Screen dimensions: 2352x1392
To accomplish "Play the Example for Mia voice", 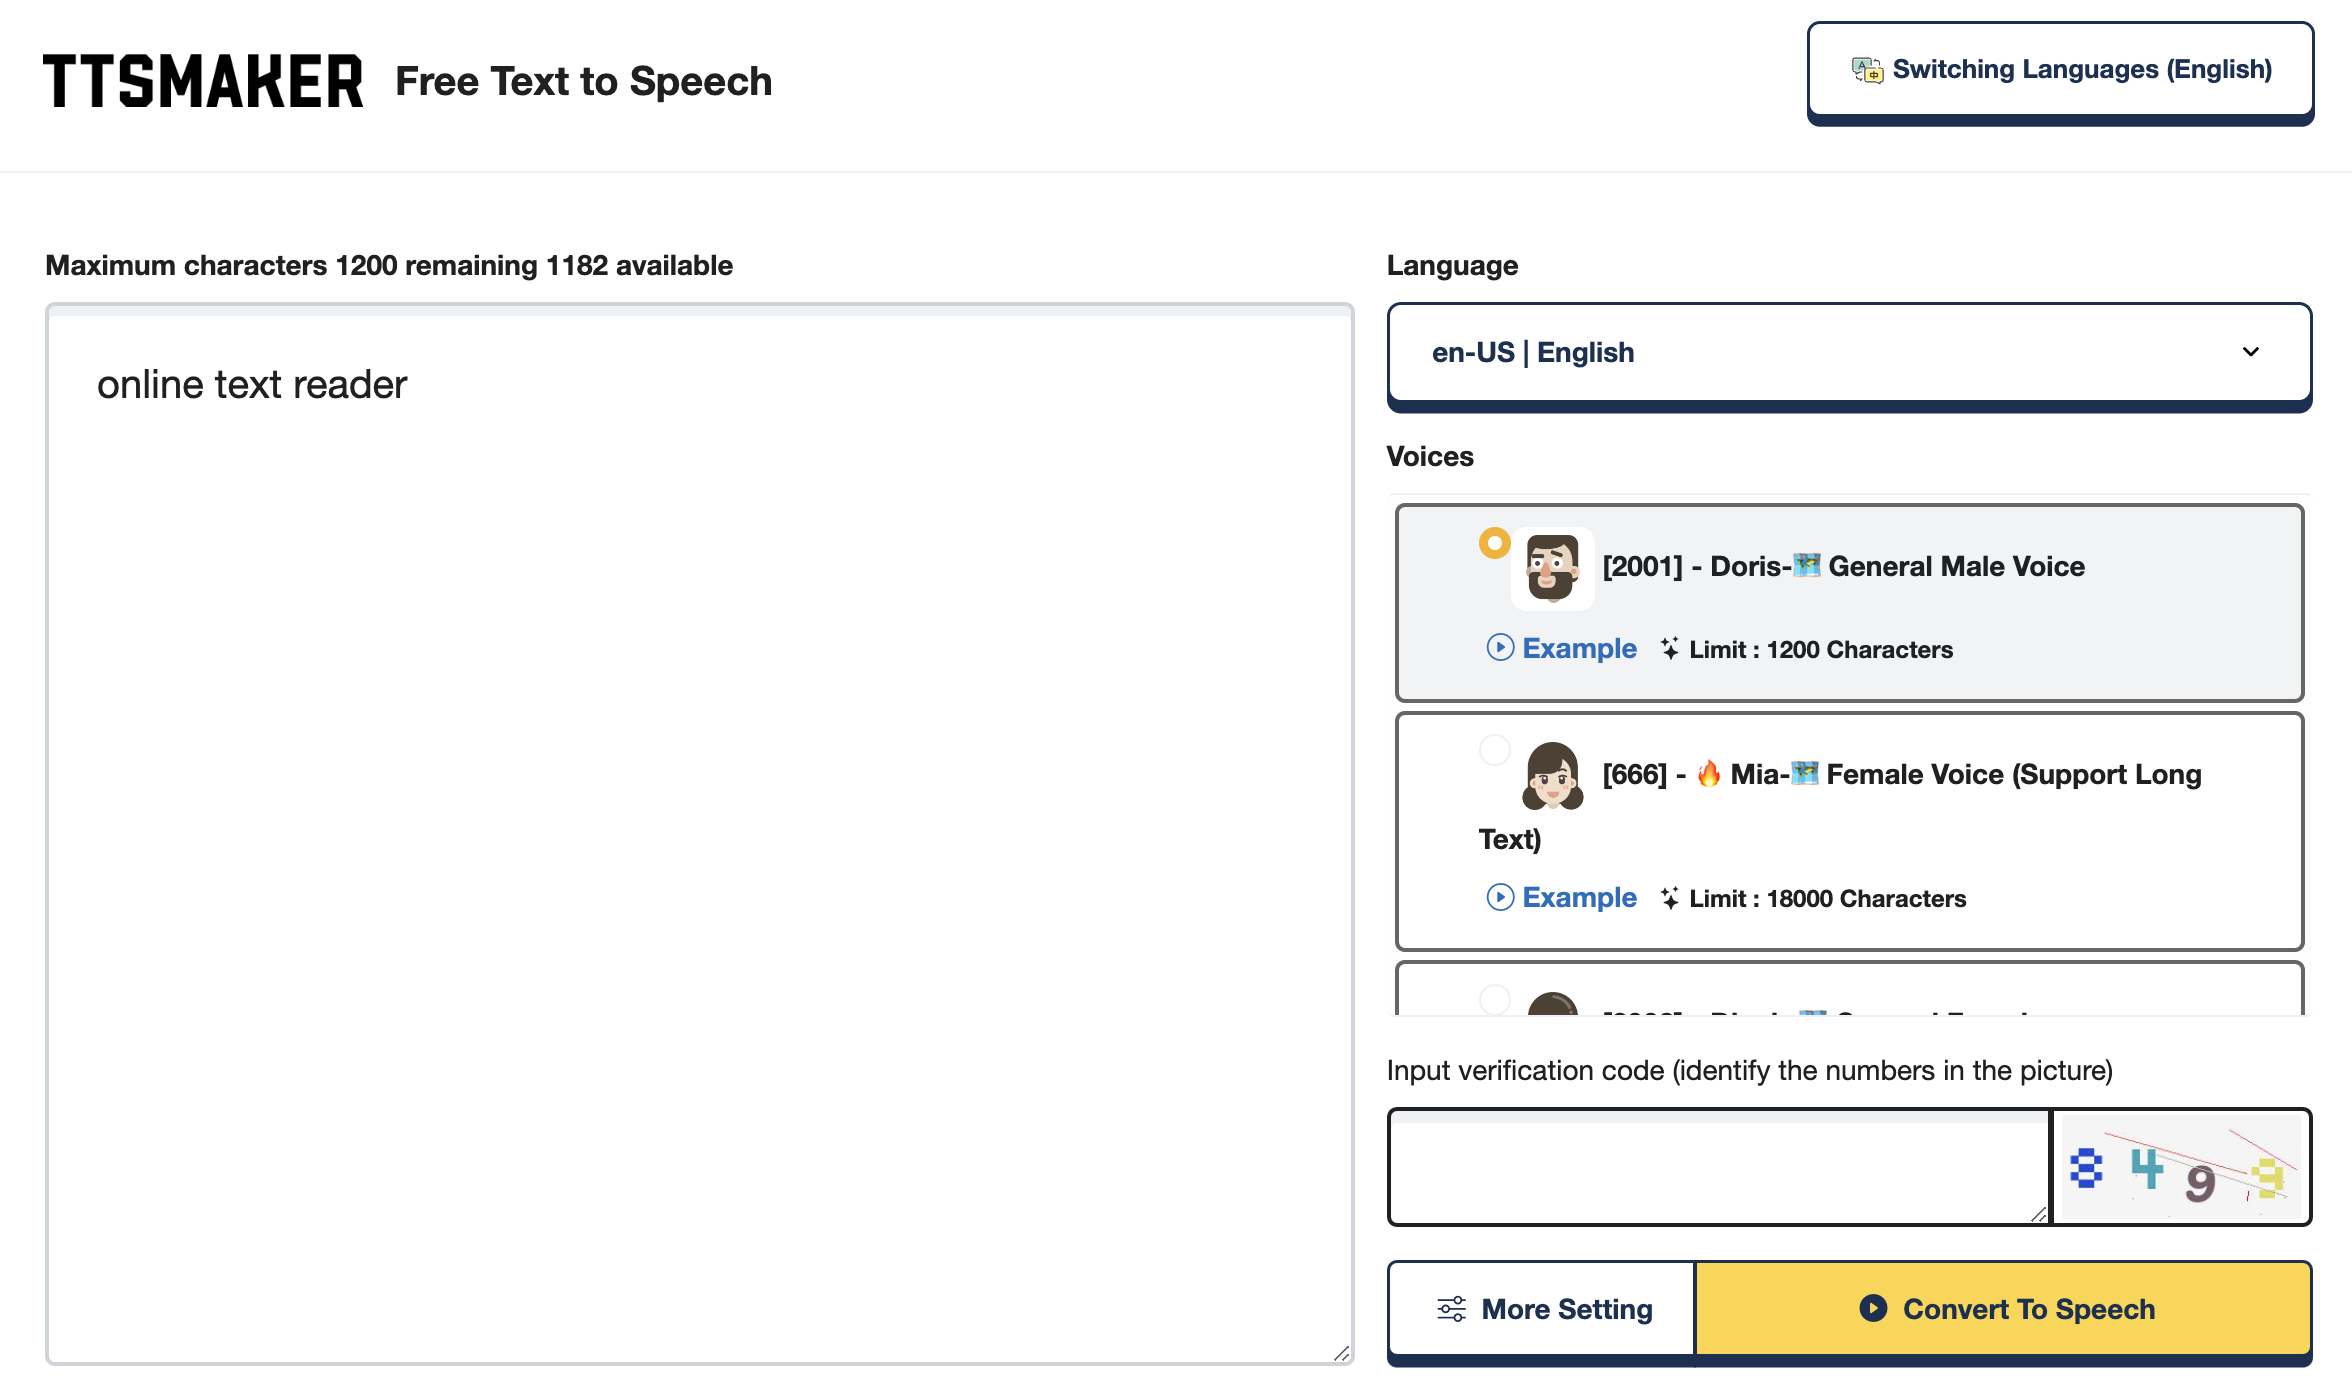I will pos(1561,897).
